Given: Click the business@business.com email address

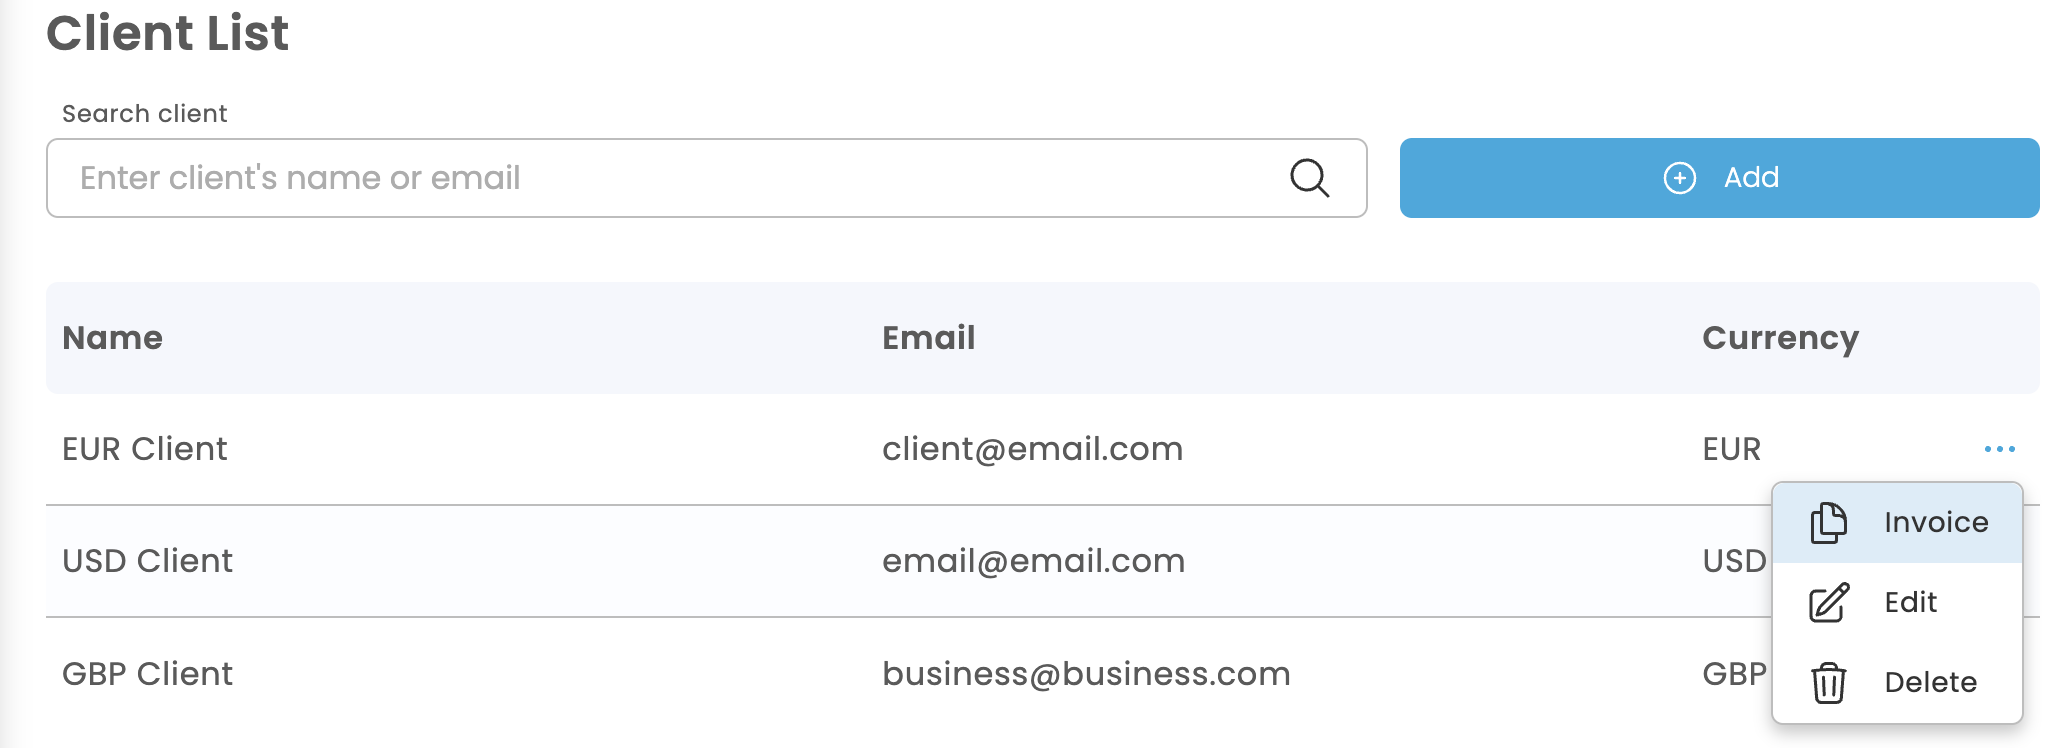Looking at the screenshot, I should (x=1086, y=674).
